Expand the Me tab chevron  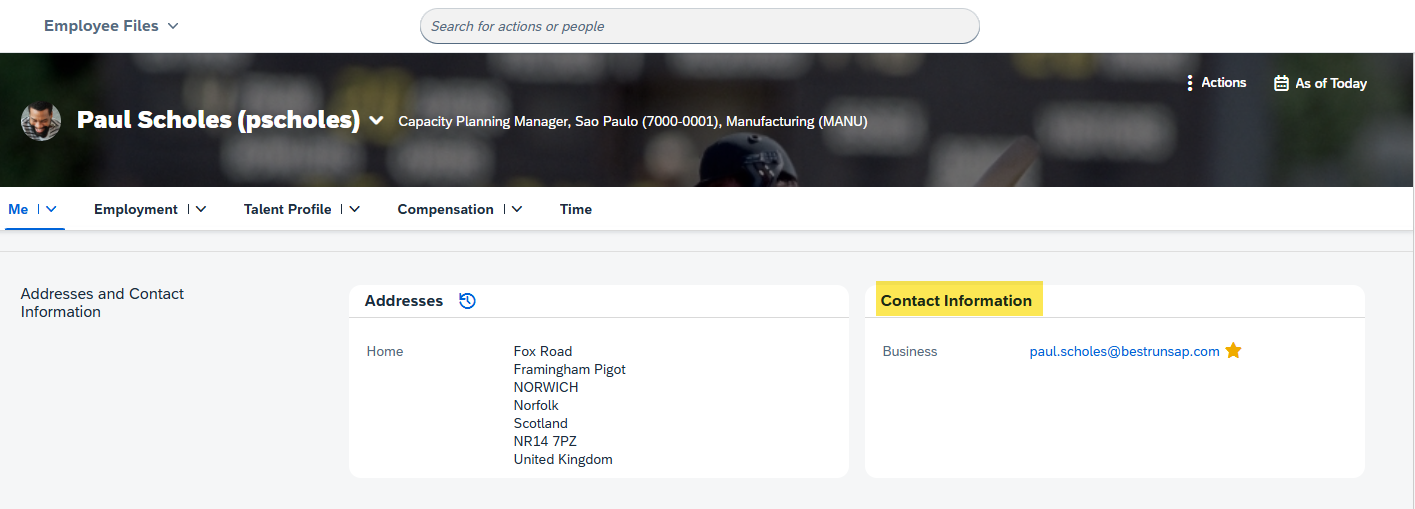click(51, 209)
